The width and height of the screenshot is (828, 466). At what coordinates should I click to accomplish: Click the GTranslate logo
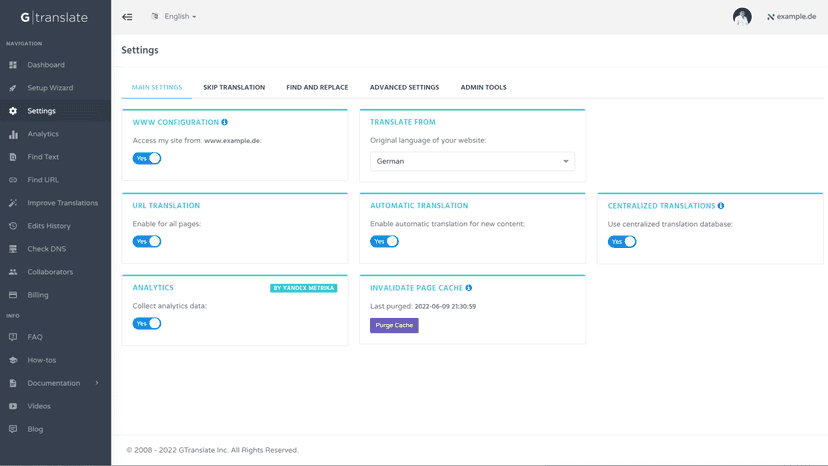click(54, 17)
